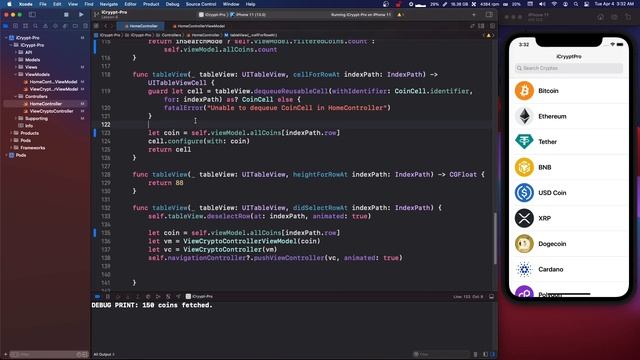Stop the running scheme in Xcode toolbar
This screenshot has width=640, height=360.
pos(66,15)
